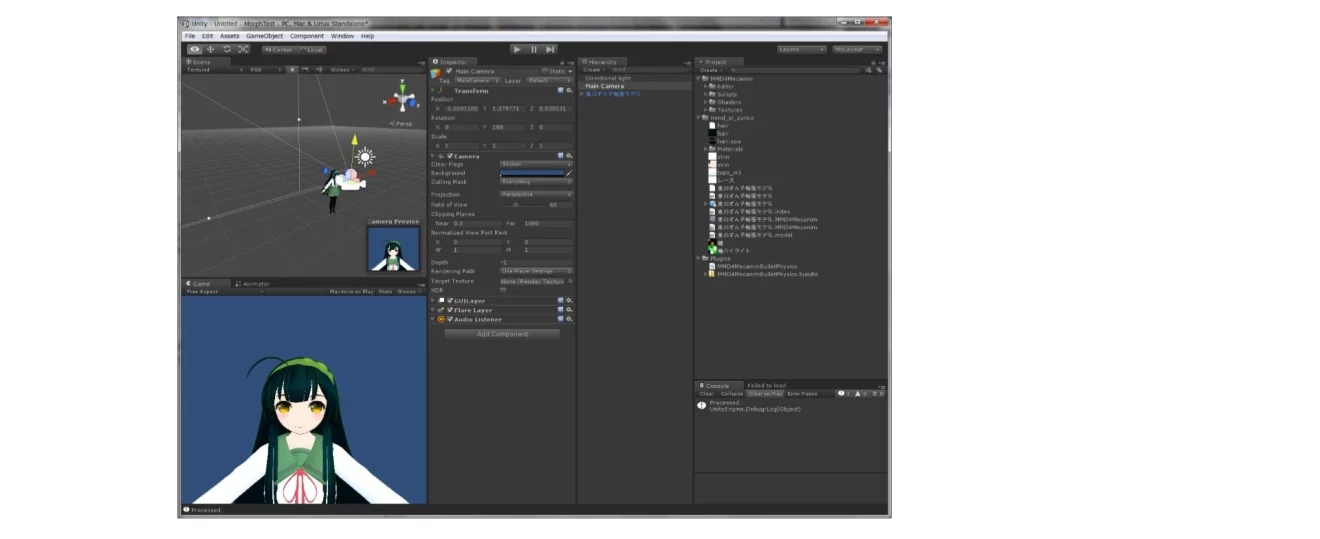This screenshot has width=1320, height=539.
Task: Toggle the Center pivot mode button
Action: pyautogui.click(x=279, y=49)
